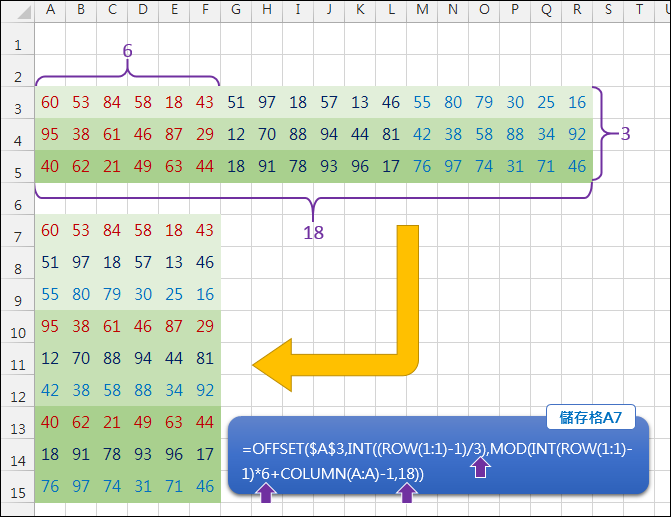Click cell G3 containing 51
671x517 pixels.
point(236,103)
